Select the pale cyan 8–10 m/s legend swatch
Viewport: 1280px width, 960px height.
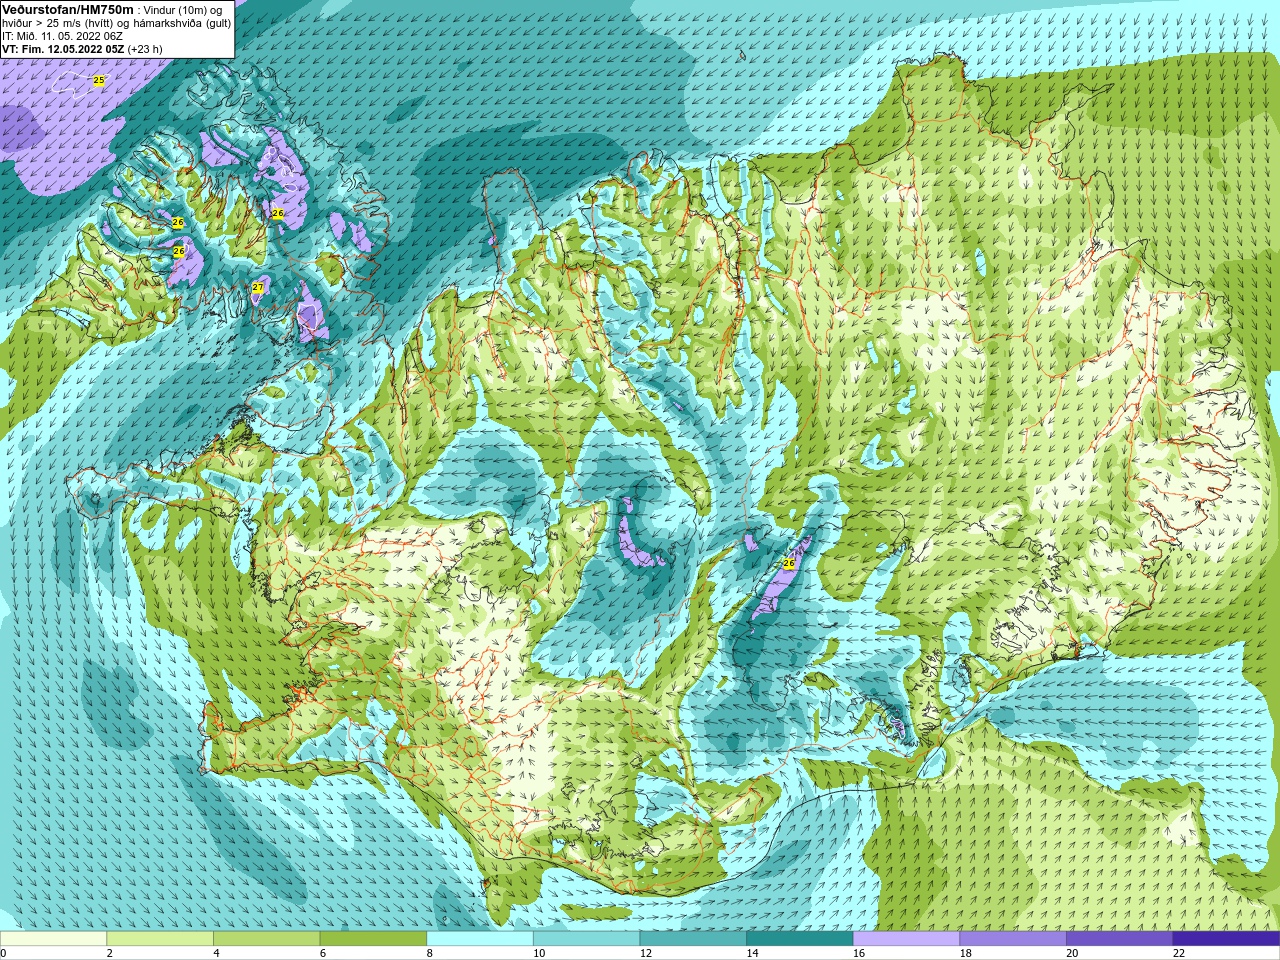(480, 939)
